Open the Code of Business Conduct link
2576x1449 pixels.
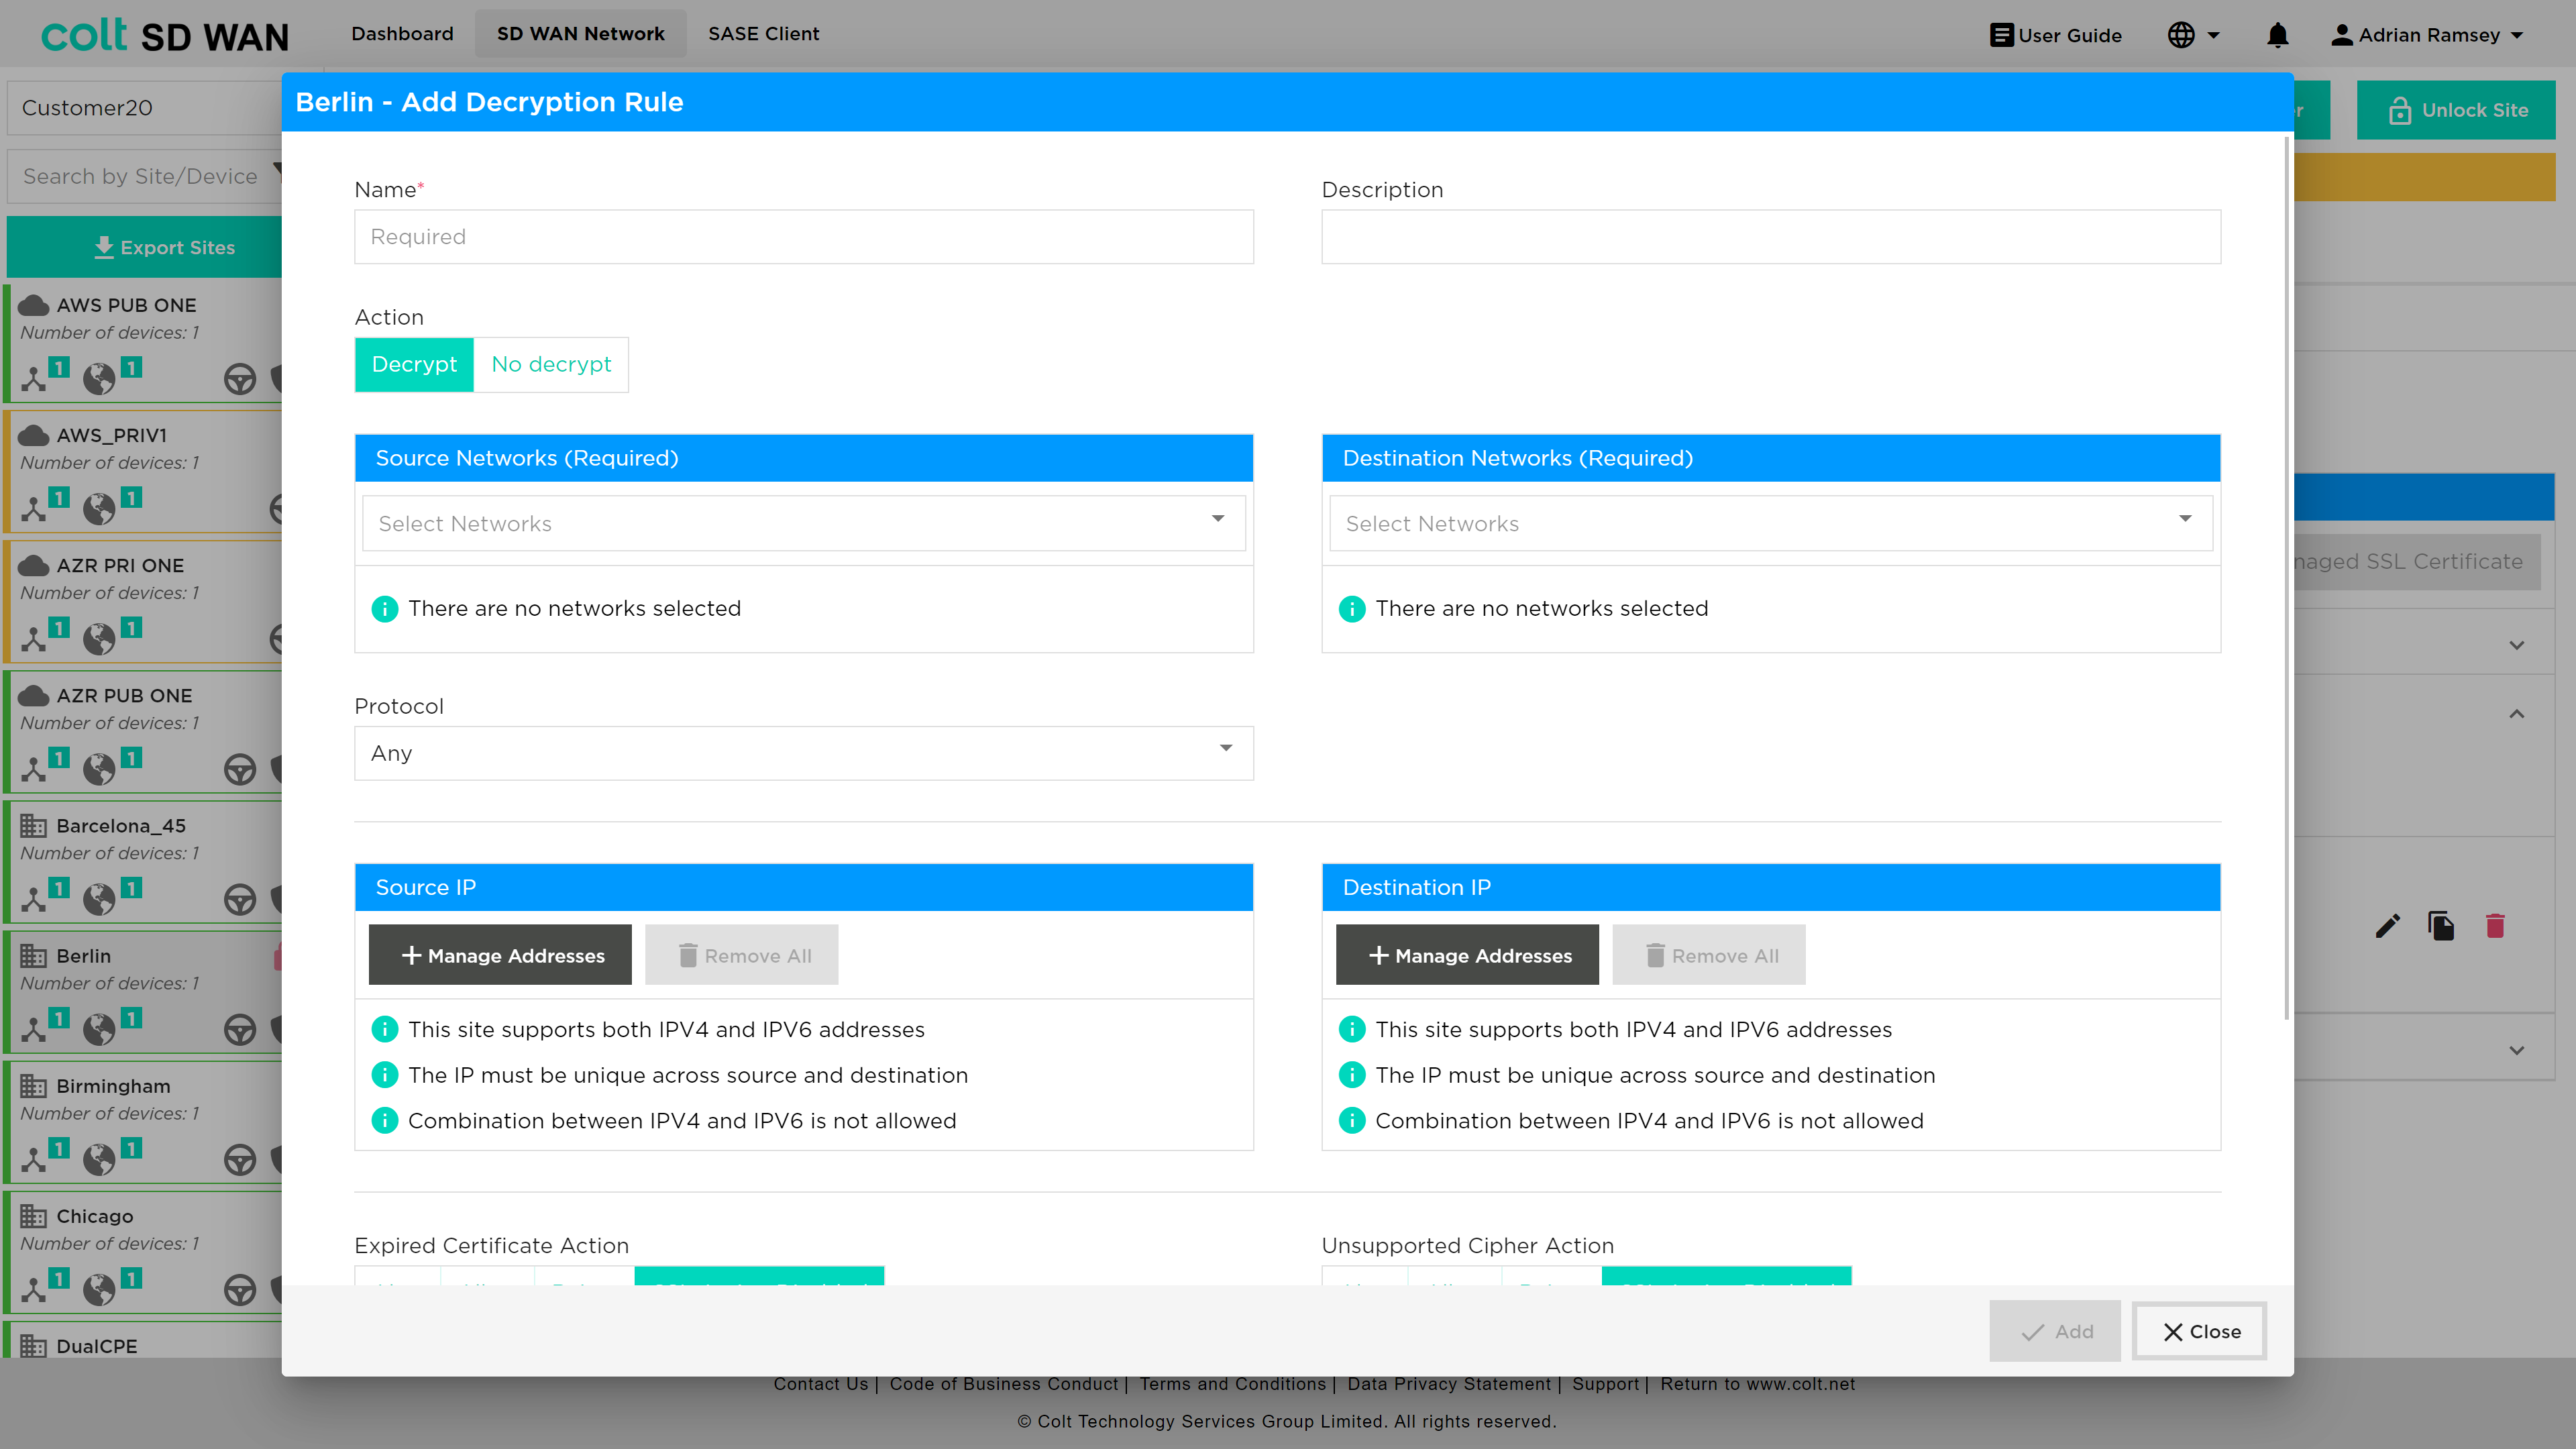point(1003,1384)
